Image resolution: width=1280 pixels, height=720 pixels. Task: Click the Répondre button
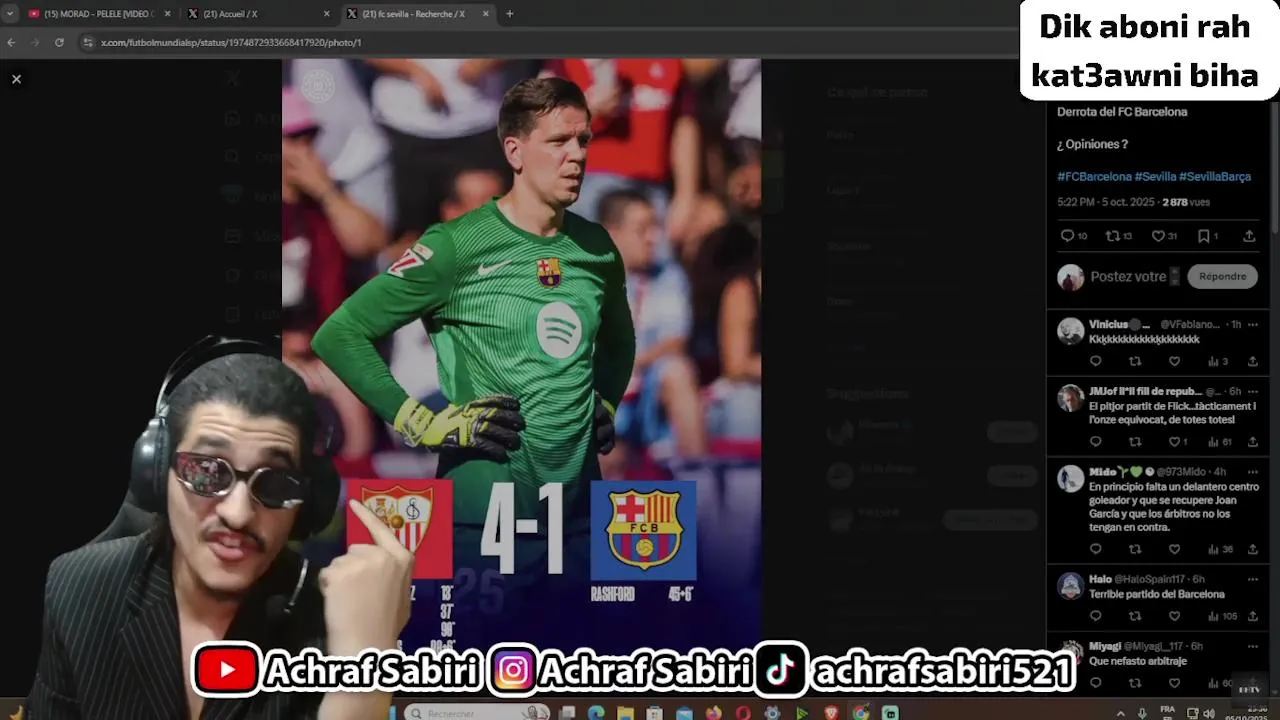pyautogui.click(x=1222, y=276)
